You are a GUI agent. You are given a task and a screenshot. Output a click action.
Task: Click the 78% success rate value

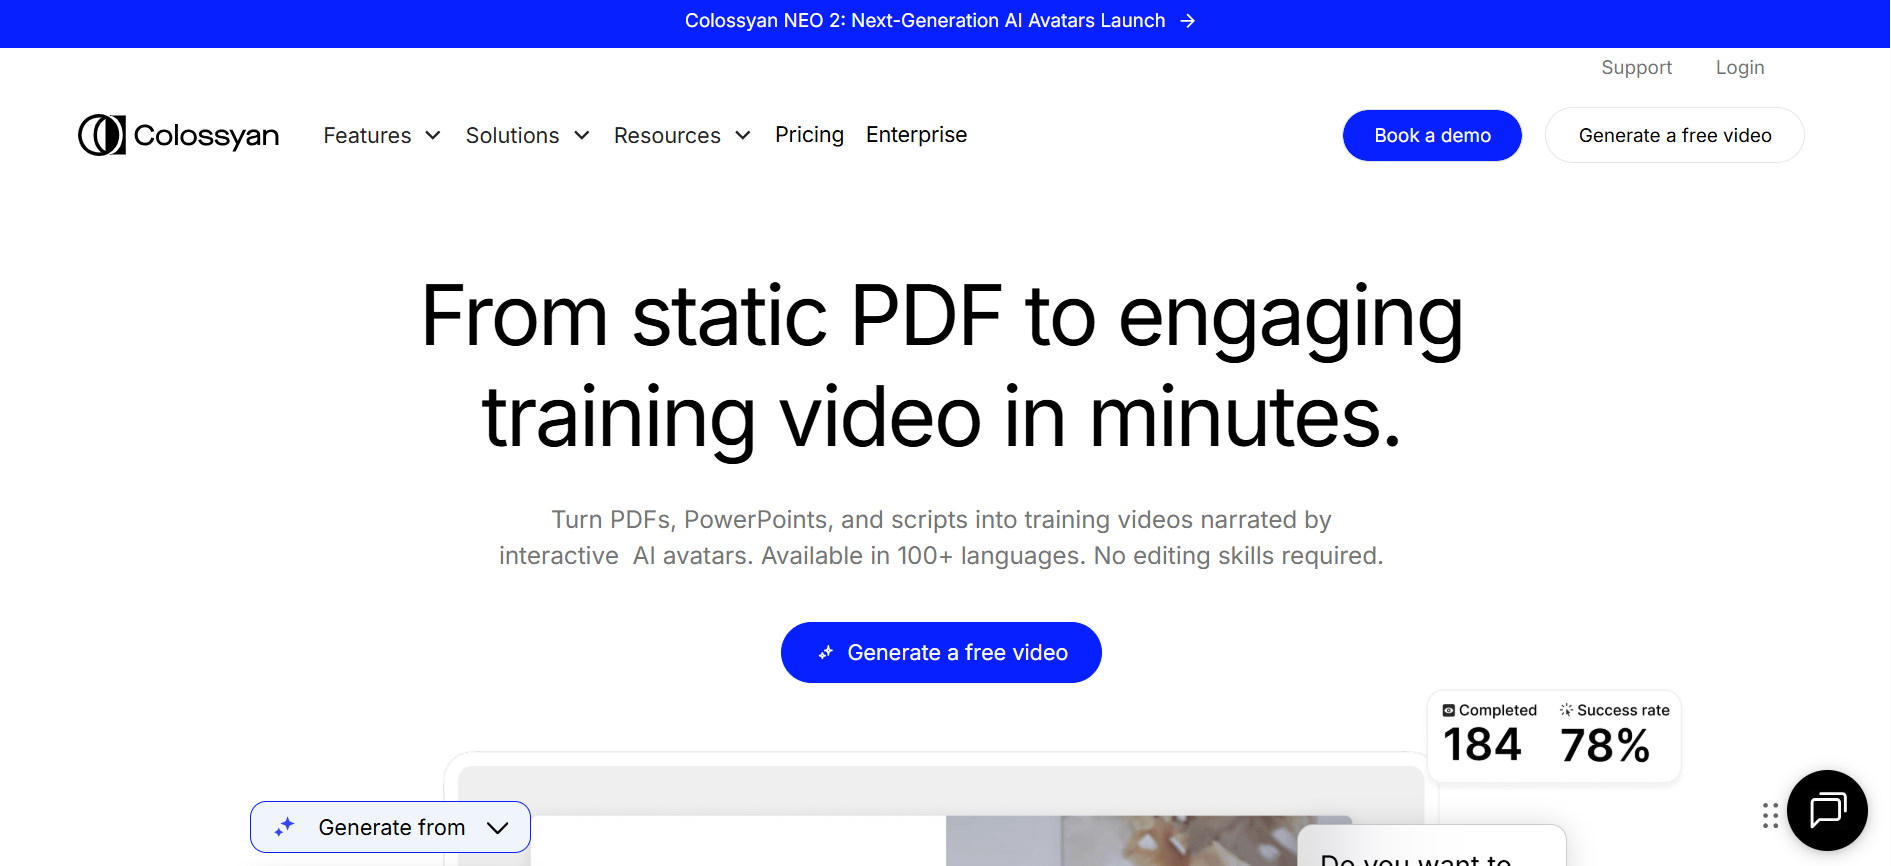point(1605,746)
